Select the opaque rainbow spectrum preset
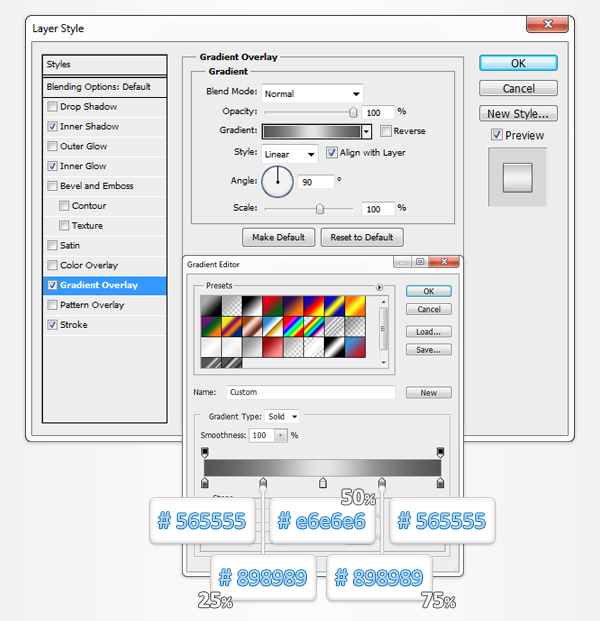This screenshot has width=600, height=621. (x=293, y=326)
